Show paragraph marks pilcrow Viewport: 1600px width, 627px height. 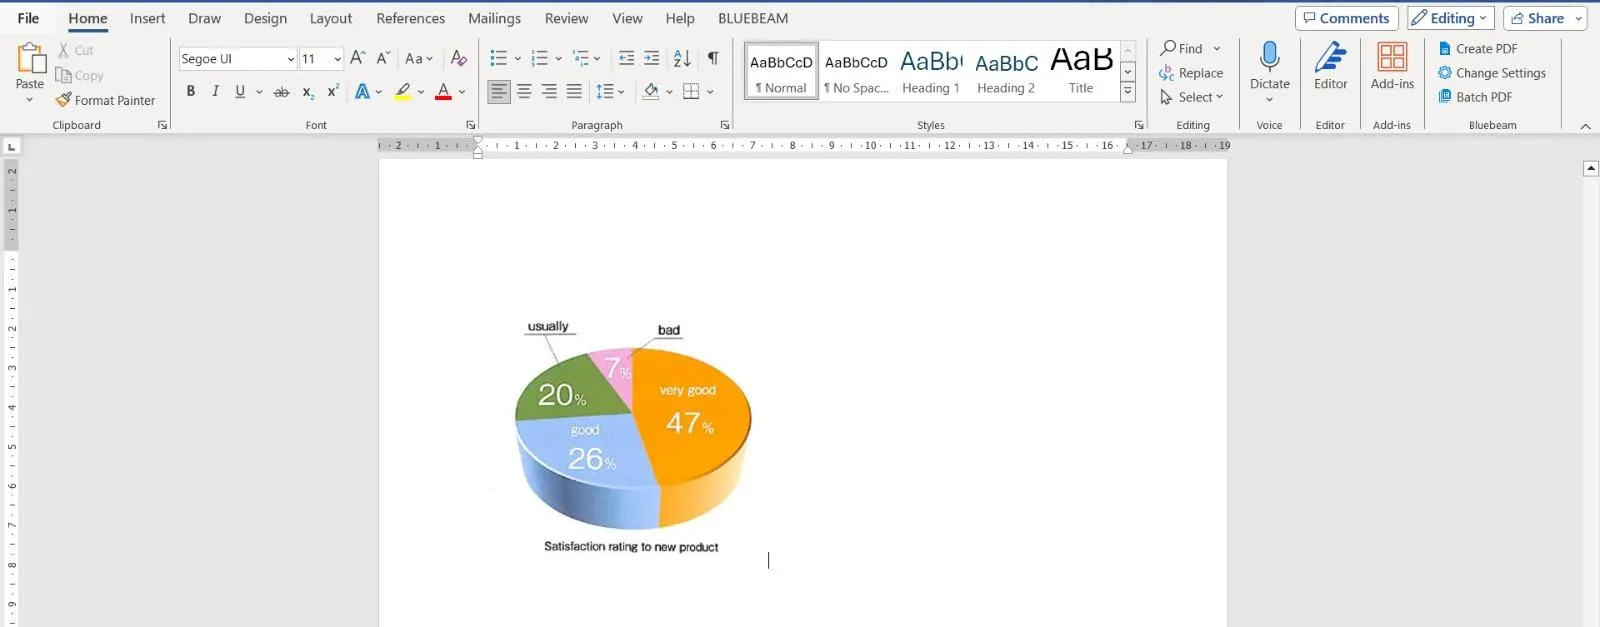pos(713,58)
